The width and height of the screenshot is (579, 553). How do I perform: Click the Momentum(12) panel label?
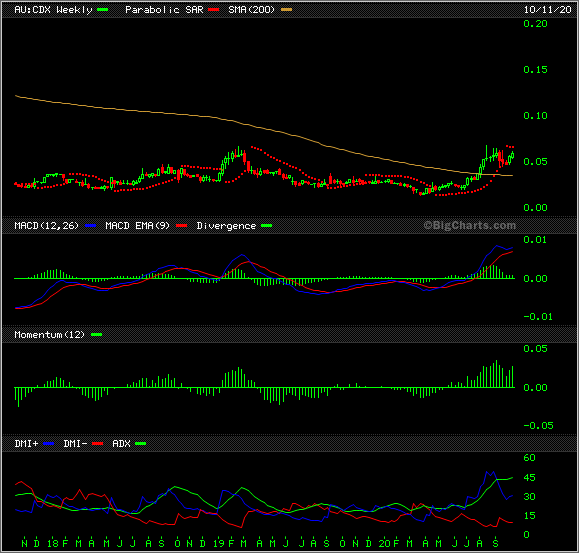click(x=49, y=334)
